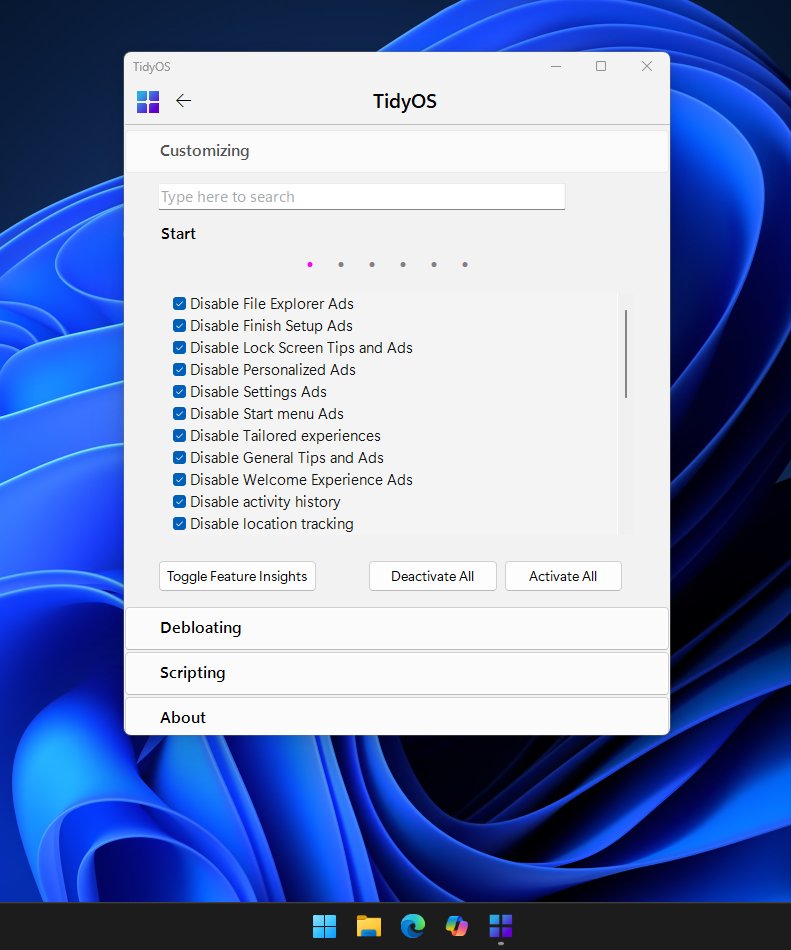Uncheck Disable File Explorer Ads
Viewport: 791px width, 950px height.
(x=179, y=304)
